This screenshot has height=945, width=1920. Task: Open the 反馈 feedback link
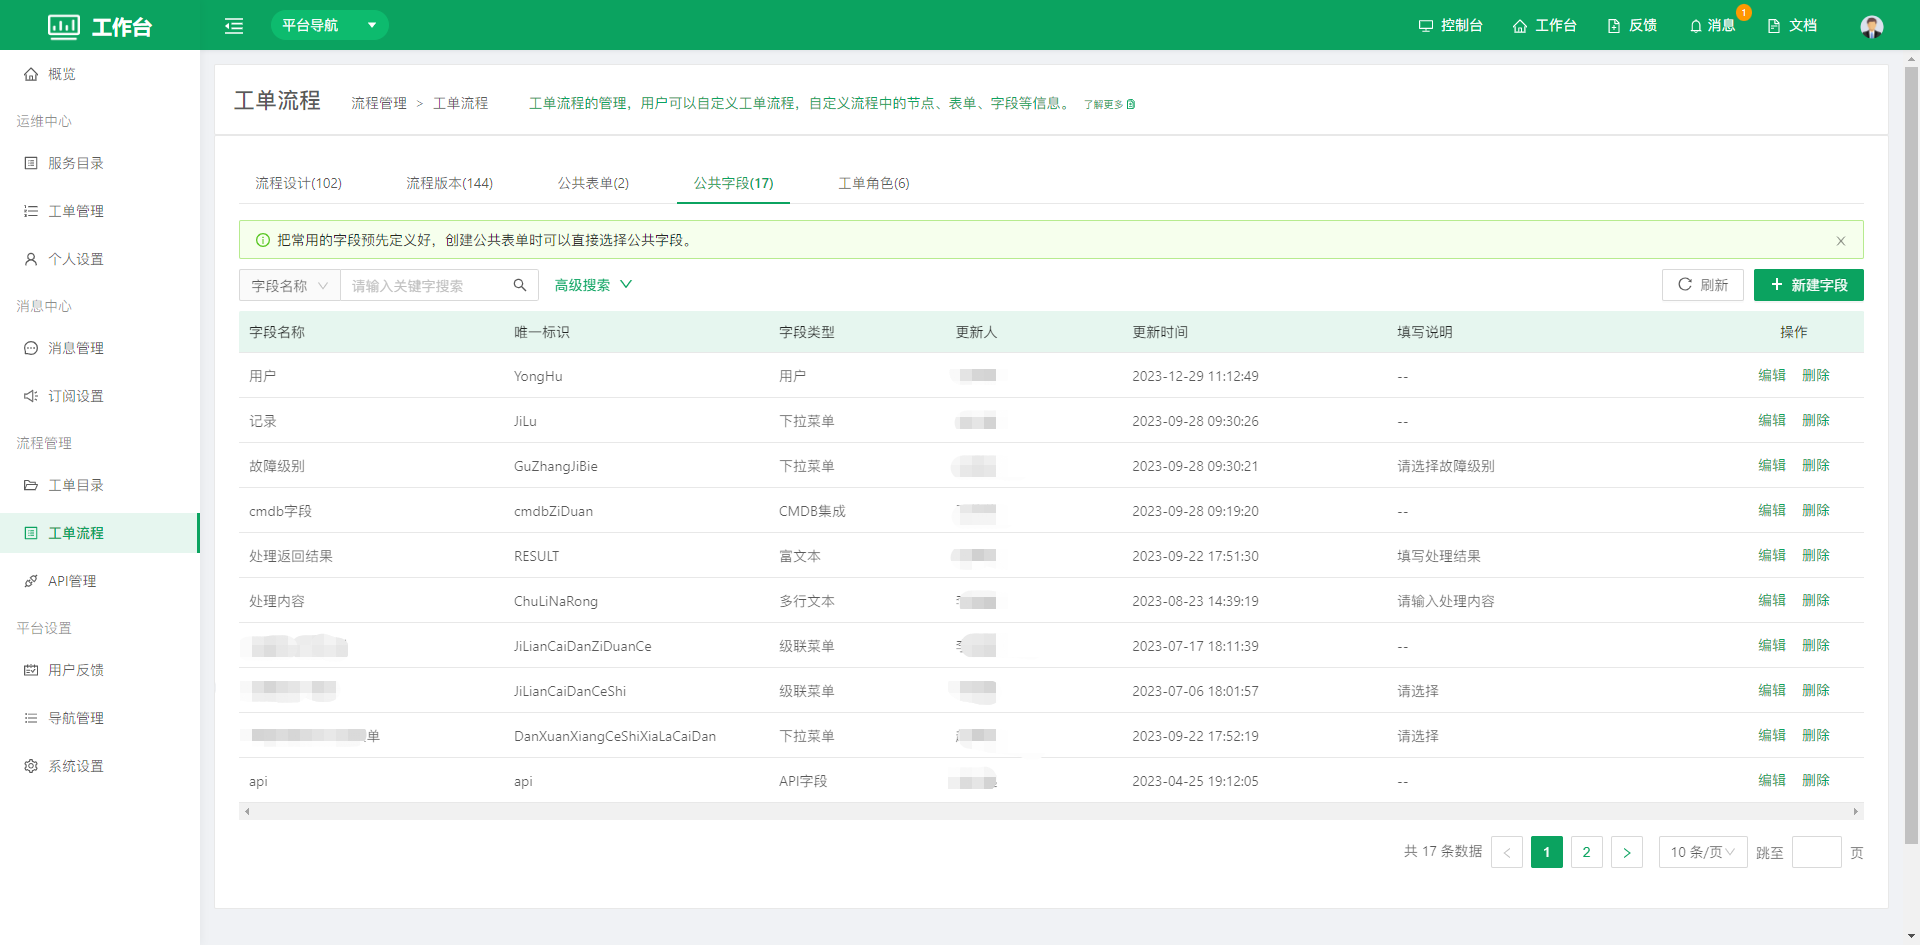[x=1632, y=26]
